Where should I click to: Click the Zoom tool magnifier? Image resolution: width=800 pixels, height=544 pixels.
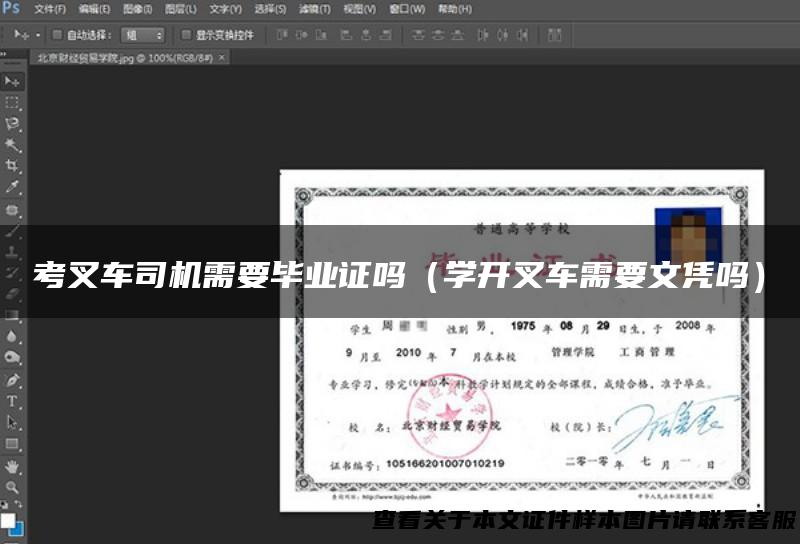(13, 487)
